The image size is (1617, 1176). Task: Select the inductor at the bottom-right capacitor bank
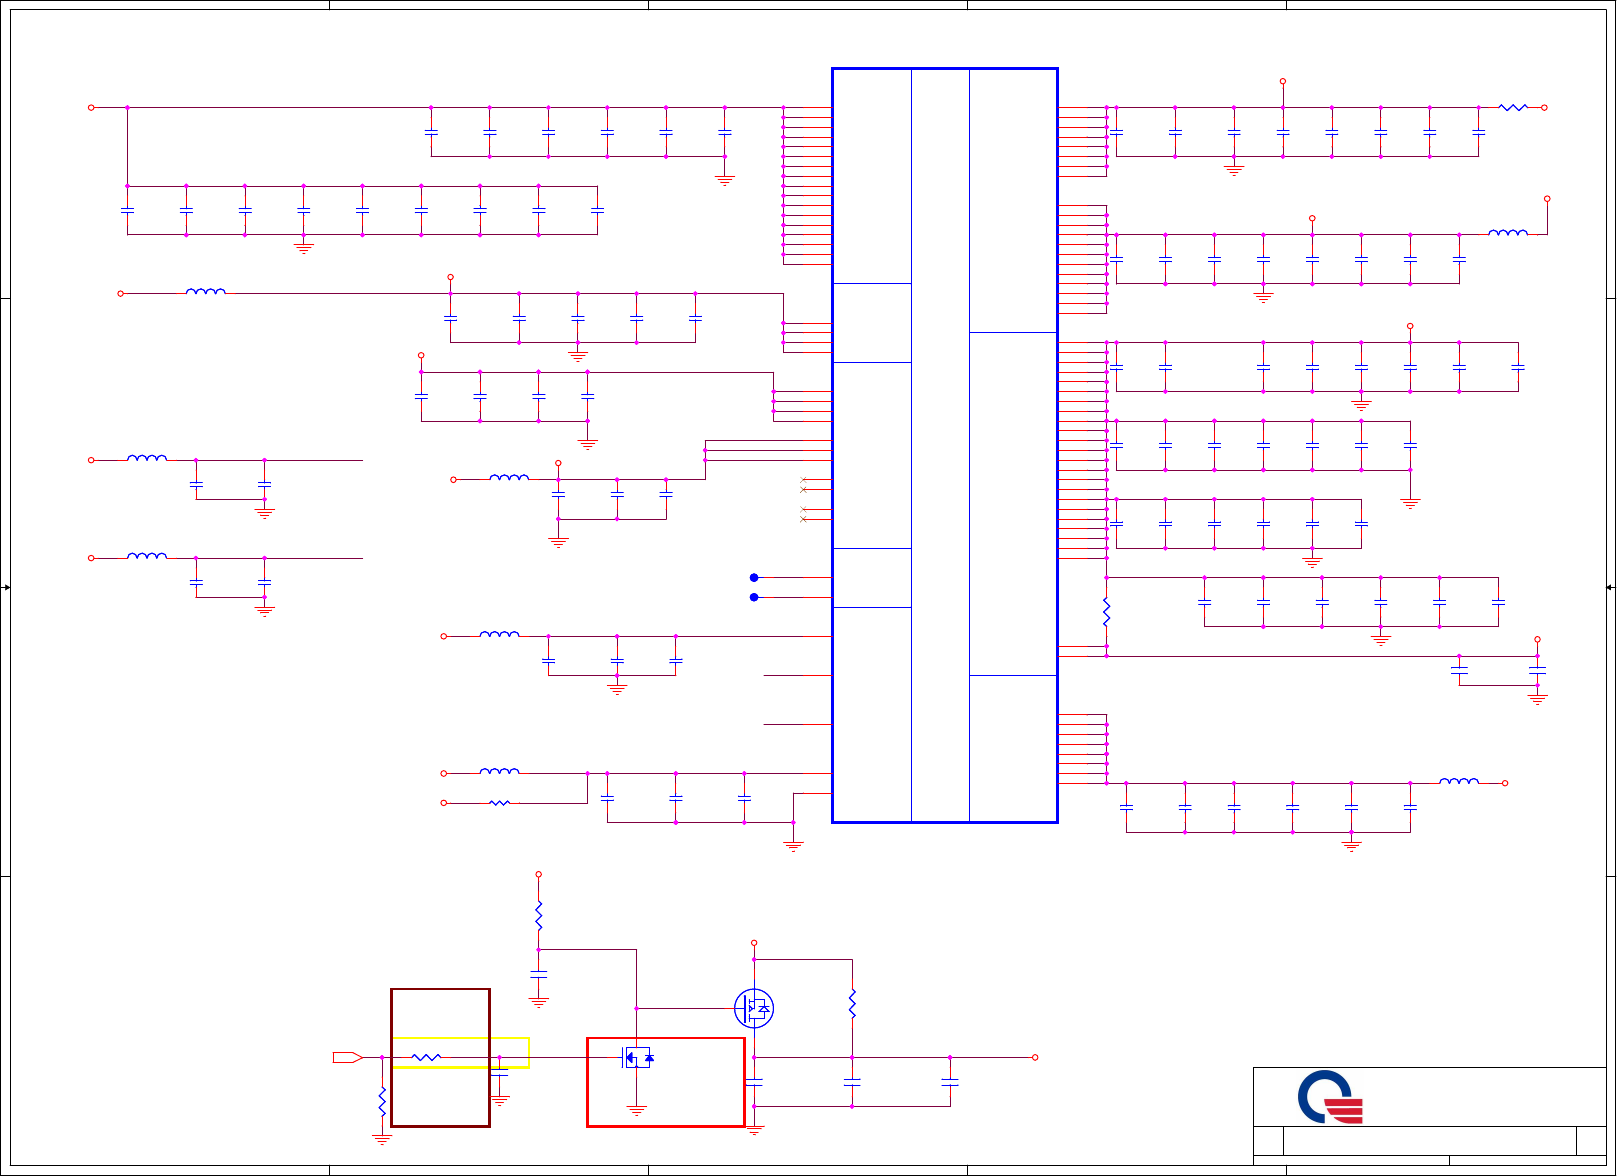pos(1459,781)
